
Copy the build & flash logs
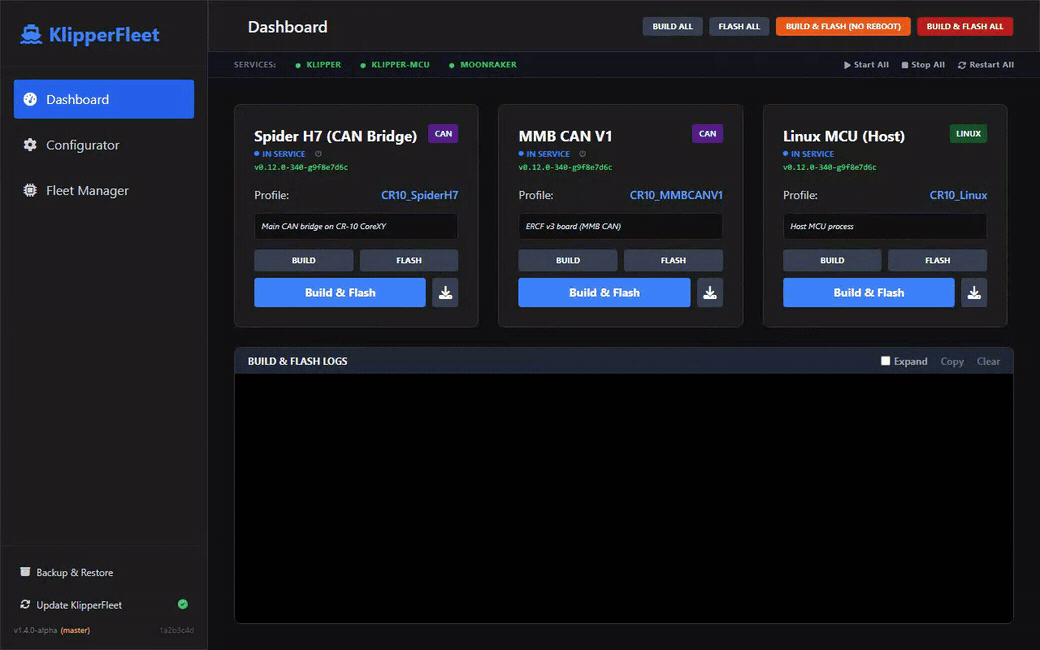point(952,361)
